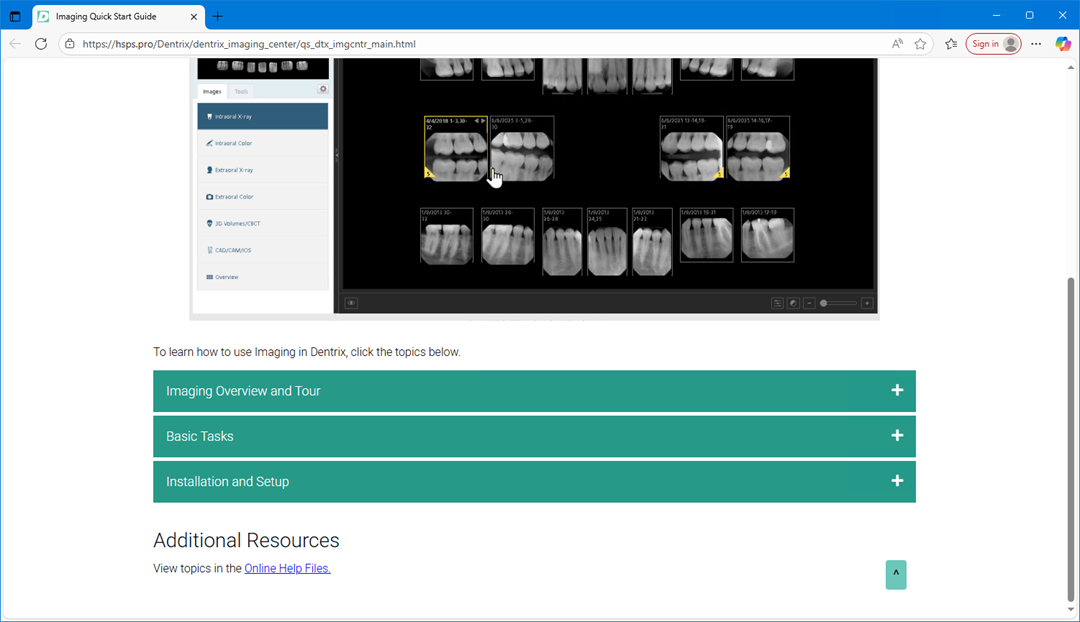Select the 6/6/2025 12-14,19-21 bitewing
Viewport: 1080px width, 622px height.
692,148
